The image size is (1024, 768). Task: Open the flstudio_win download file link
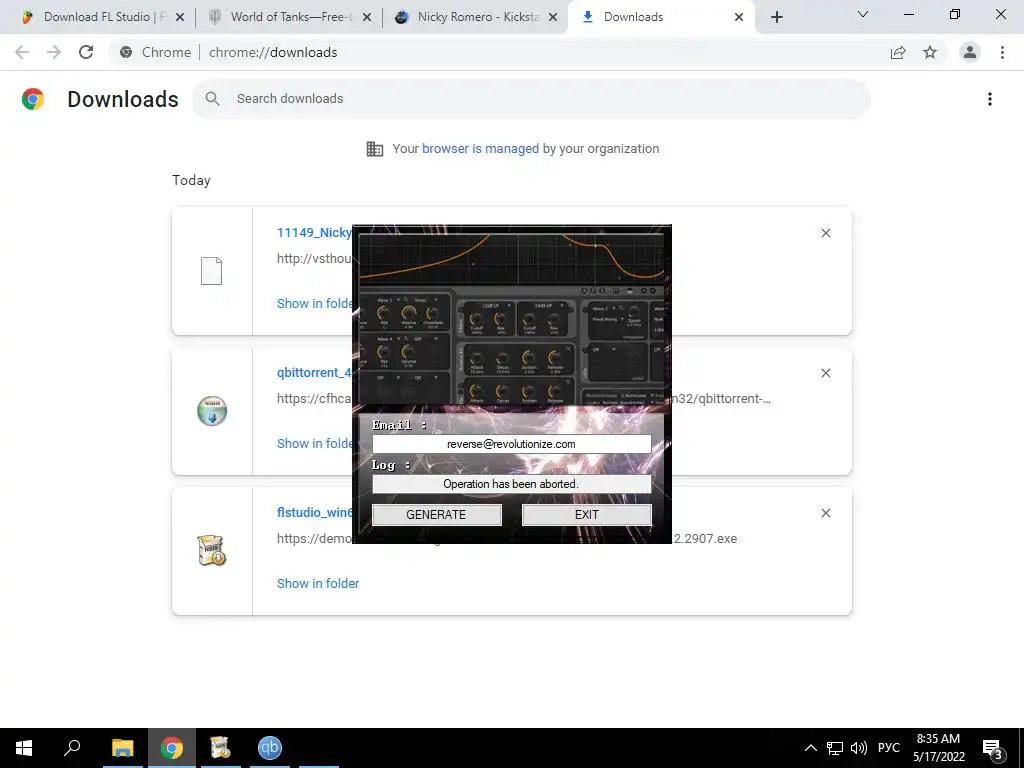point(314,513)
